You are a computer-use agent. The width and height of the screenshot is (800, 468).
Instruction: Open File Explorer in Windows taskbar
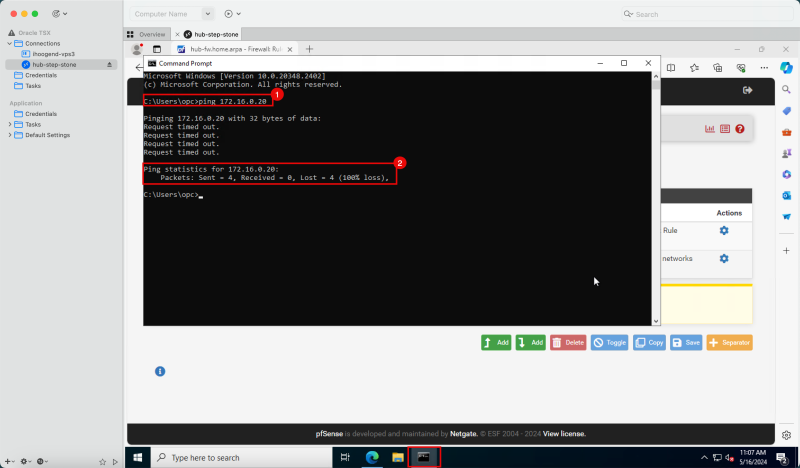397,457
